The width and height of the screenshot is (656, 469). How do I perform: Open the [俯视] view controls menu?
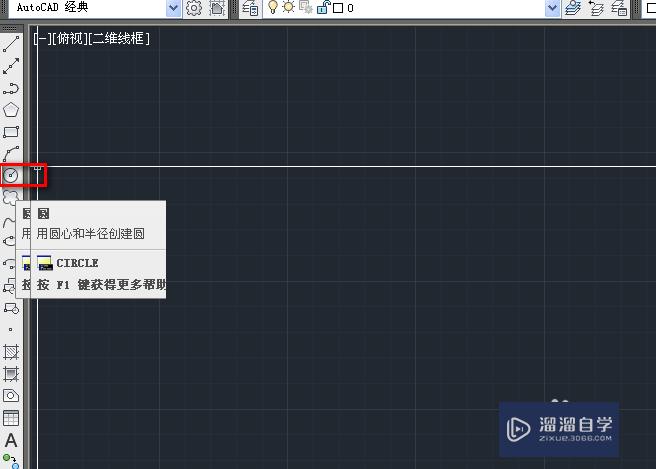click(x=69, y=38)
